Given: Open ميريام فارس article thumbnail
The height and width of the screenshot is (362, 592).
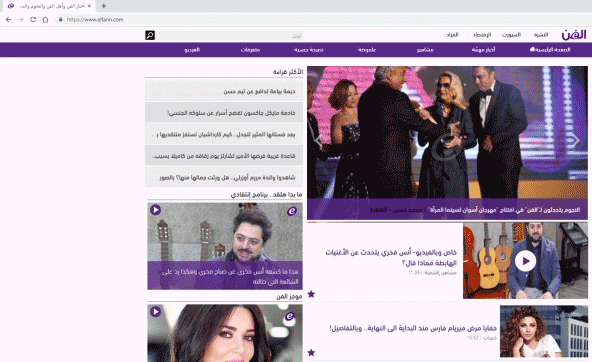Looking at the screenshot, I should pos(544,331).
